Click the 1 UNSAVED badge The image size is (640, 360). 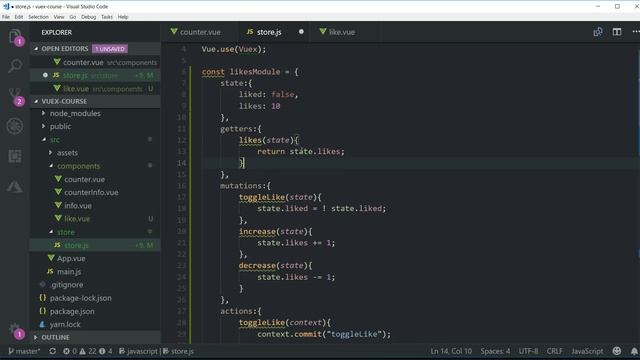(110, 49)
